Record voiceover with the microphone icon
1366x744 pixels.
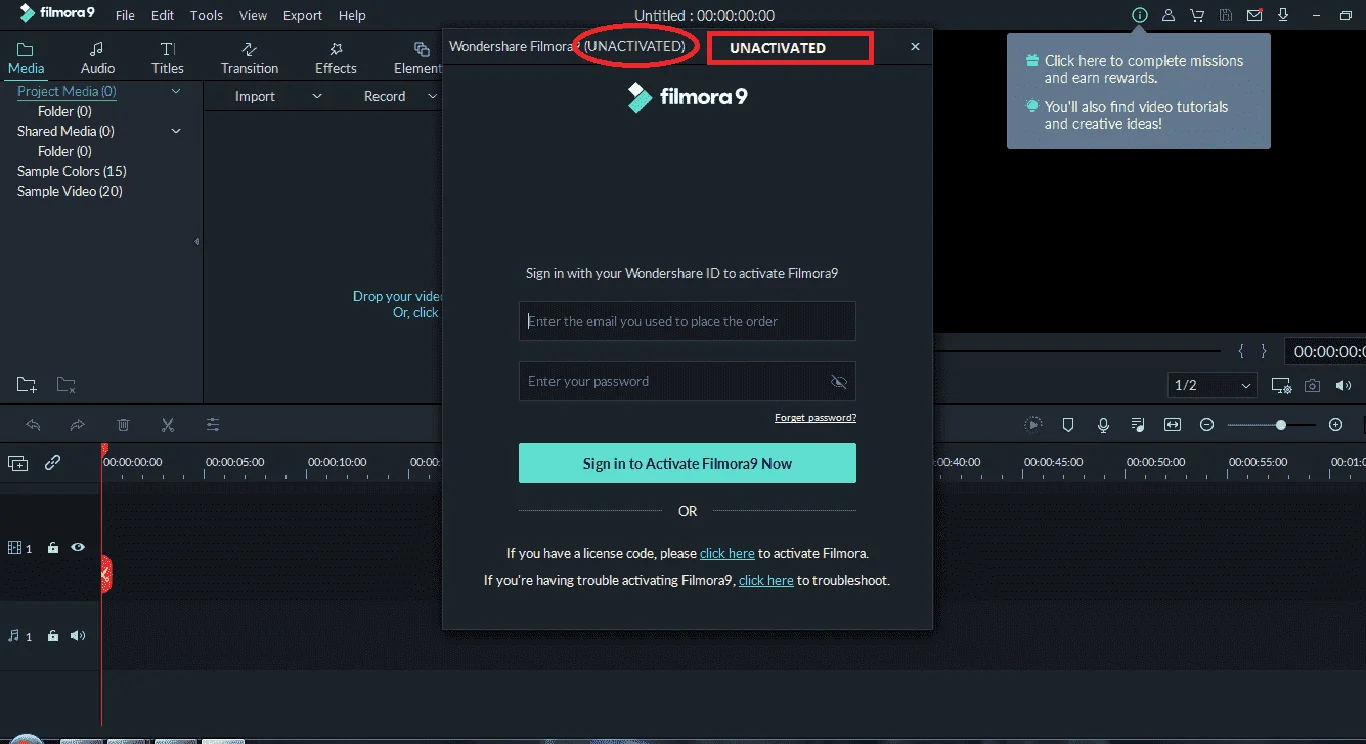pyautogui.click(x=1103, y=425)
